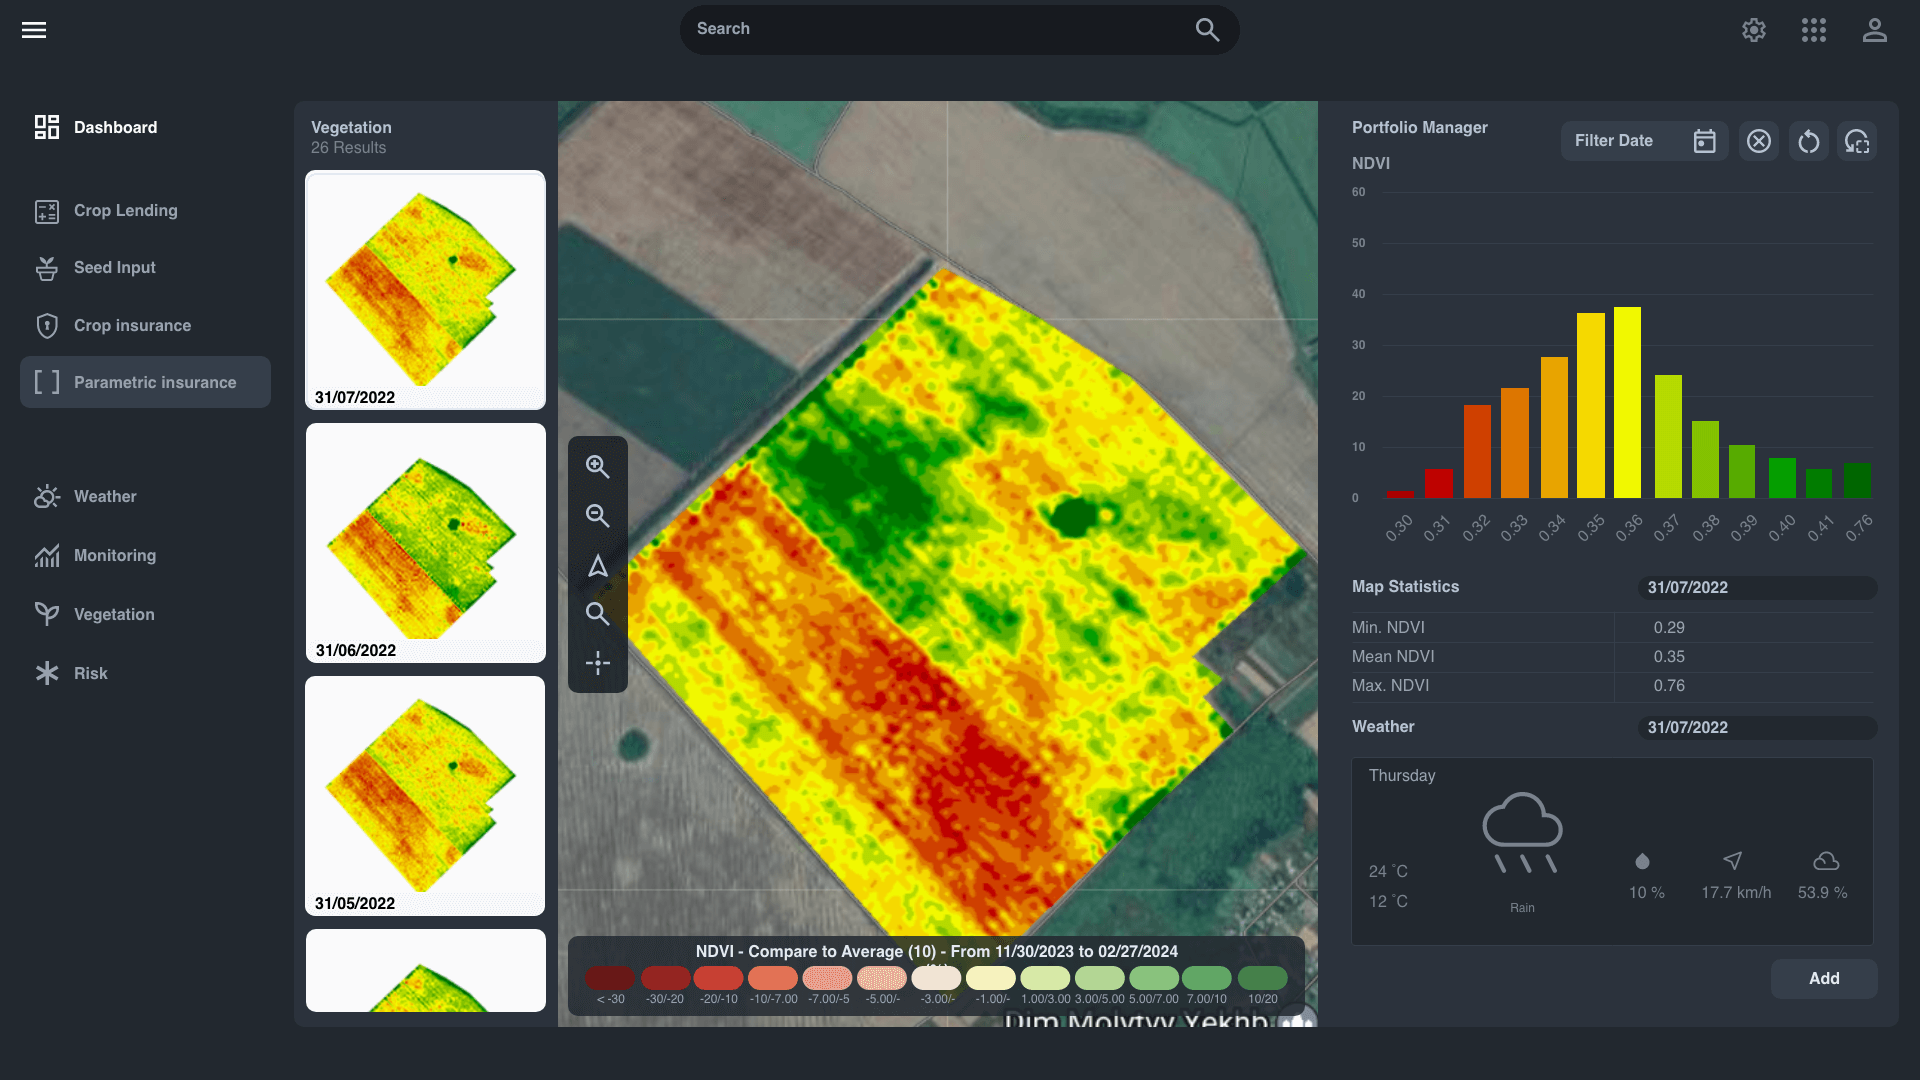Image resolution: width=1920 pixels, height=1080 pixels.
Task: Open map search via magnifier icon
Action: coord(597,614)
